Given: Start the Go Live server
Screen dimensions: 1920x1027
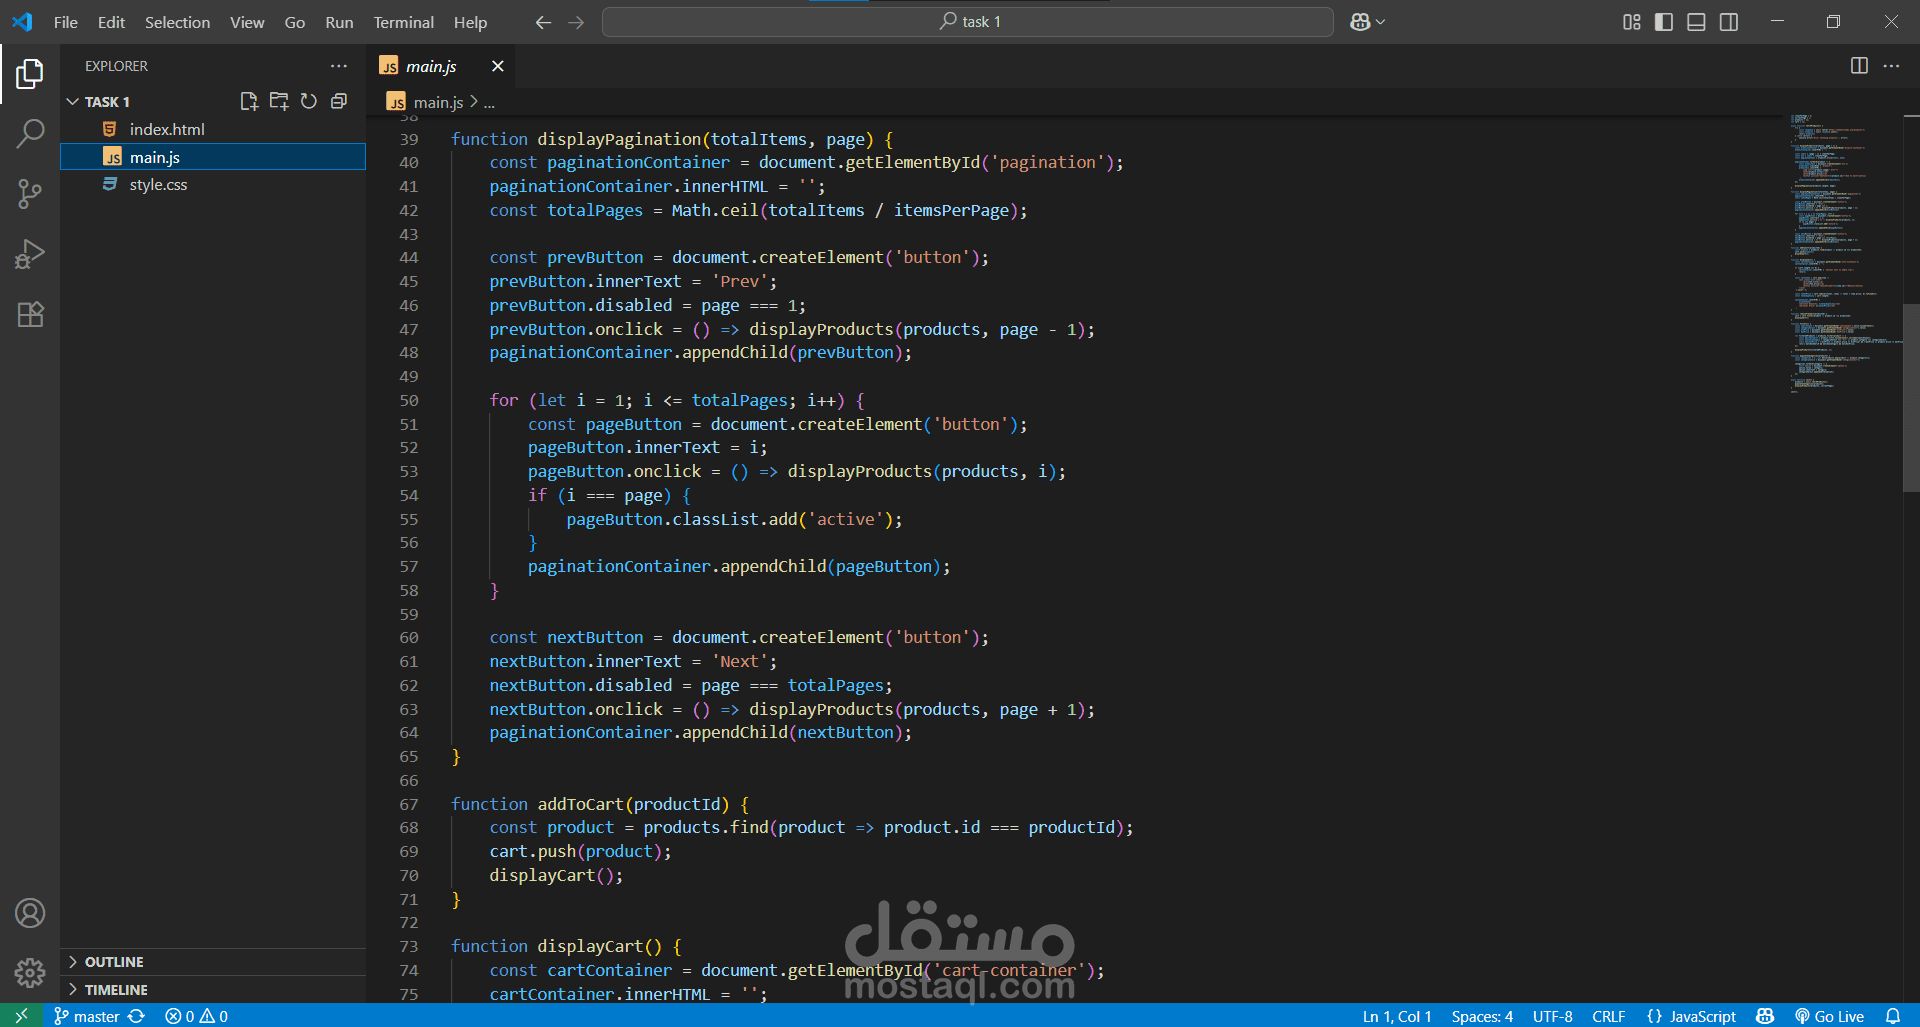Looking at the screenshot, I should (1829, 1016).
